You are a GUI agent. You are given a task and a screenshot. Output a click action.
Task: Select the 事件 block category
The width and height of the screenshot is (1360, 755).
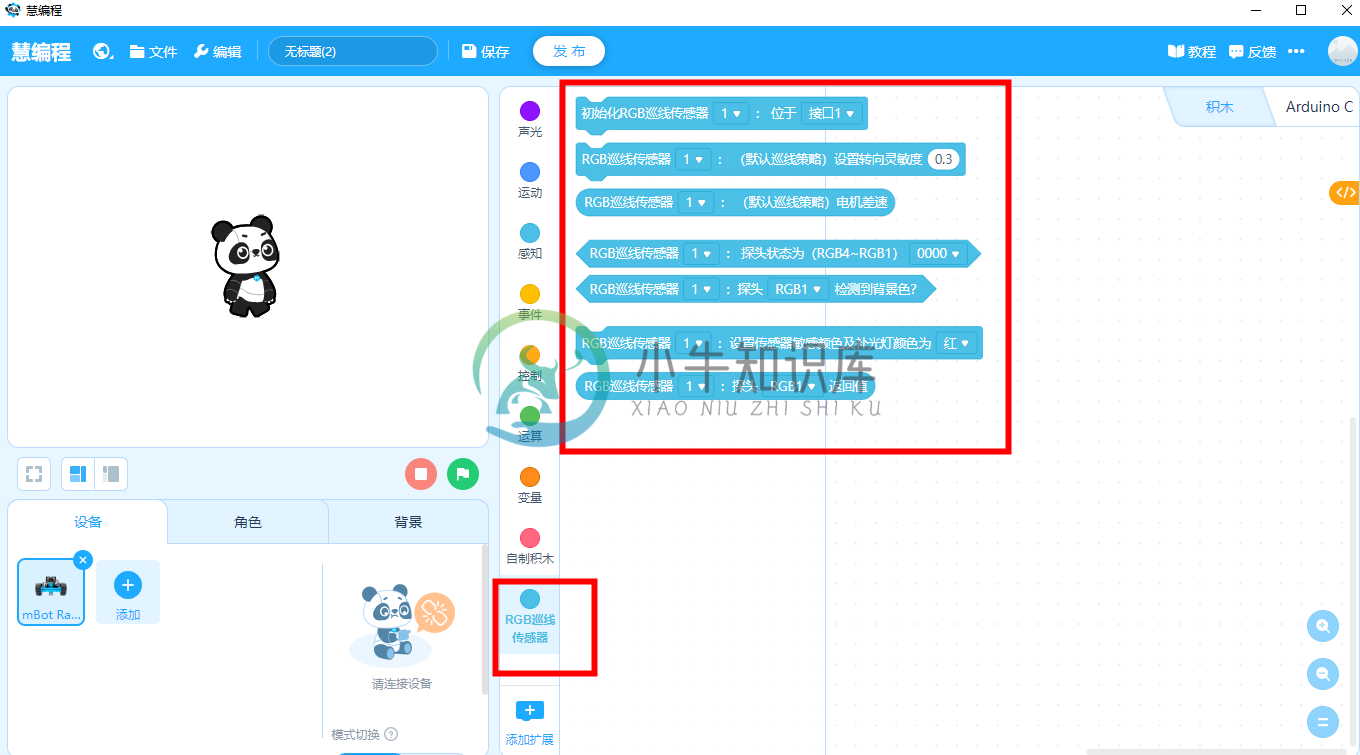click(530, 302)
